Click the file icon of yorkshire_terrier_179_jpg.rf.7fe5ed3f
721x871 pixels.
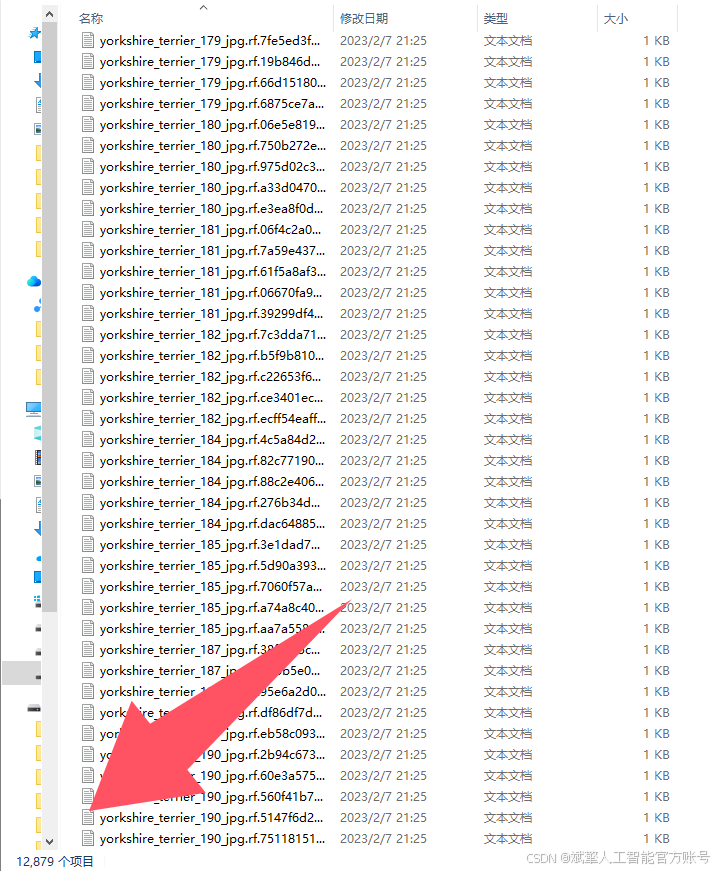[x=88, y=41]
